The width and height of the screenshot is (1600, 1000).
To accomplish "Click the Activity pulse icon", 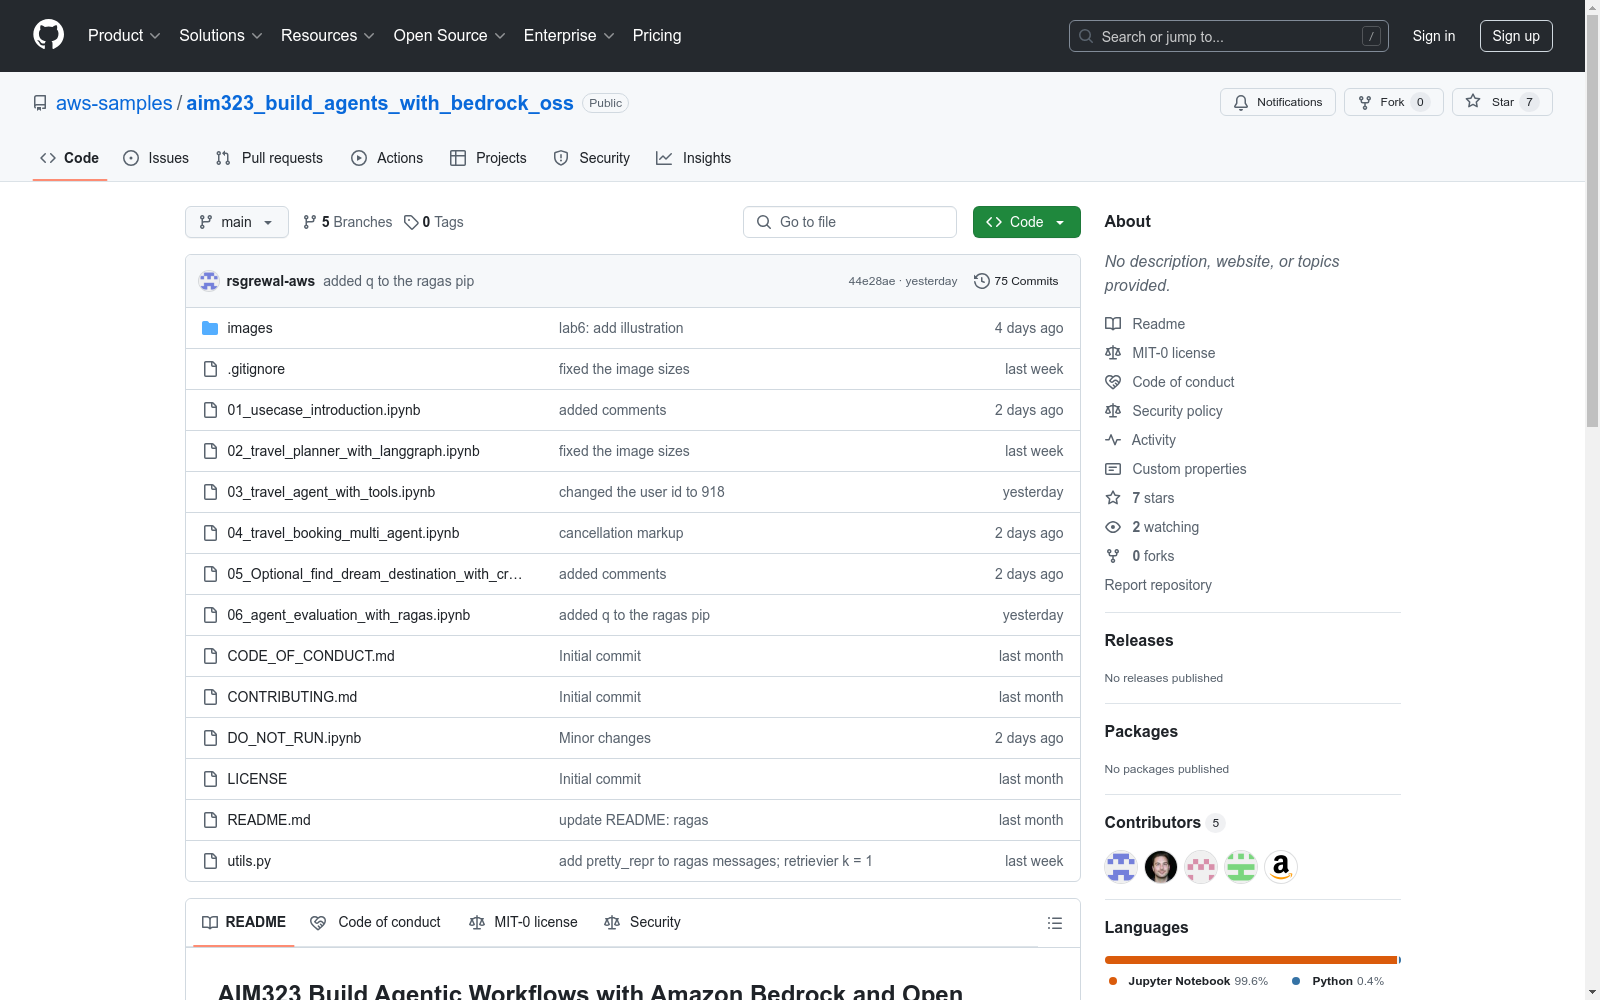I will 1113,440.
